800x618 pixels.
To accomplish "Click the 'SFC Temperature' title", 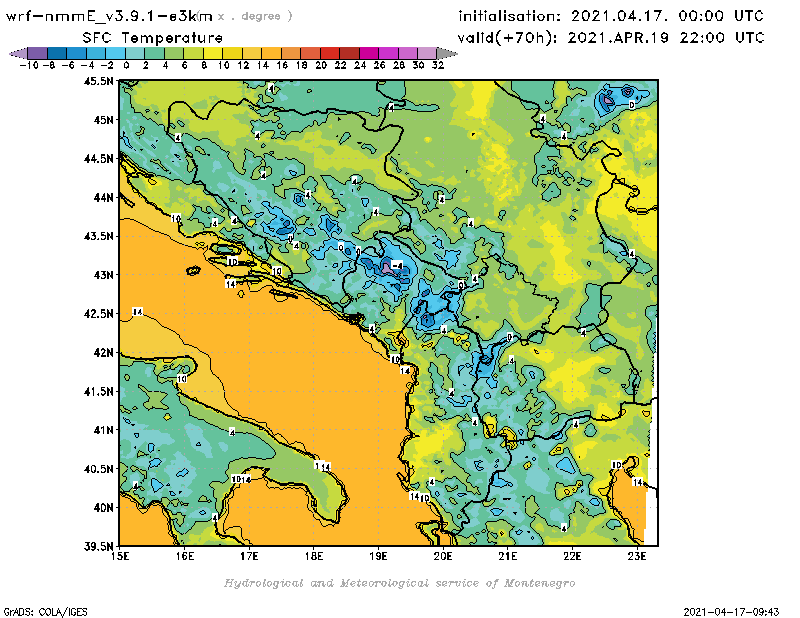I will point(153,38).
